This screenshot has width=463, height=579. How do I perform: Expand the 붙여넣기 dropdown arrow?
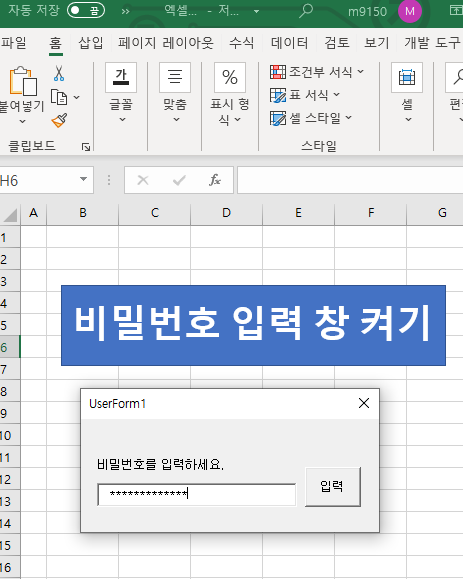click(x=23, y=121)
